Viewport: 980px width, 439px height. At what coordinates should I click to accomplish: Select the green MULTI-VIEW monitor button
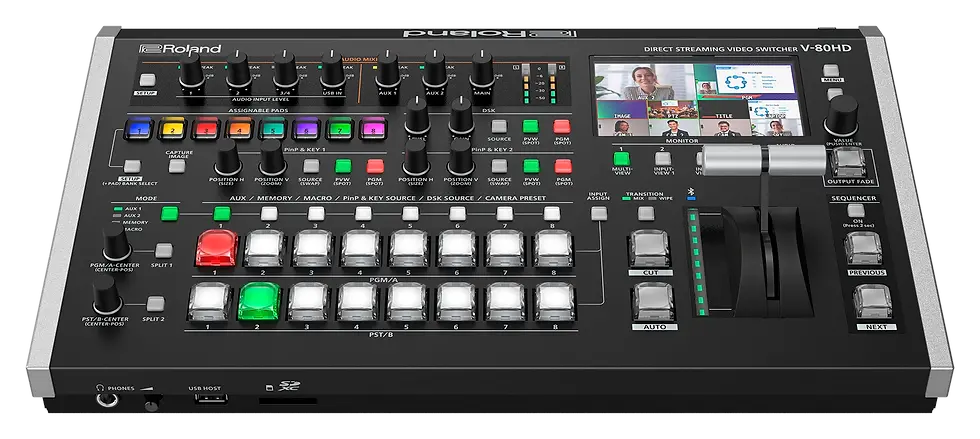(621, 159)
